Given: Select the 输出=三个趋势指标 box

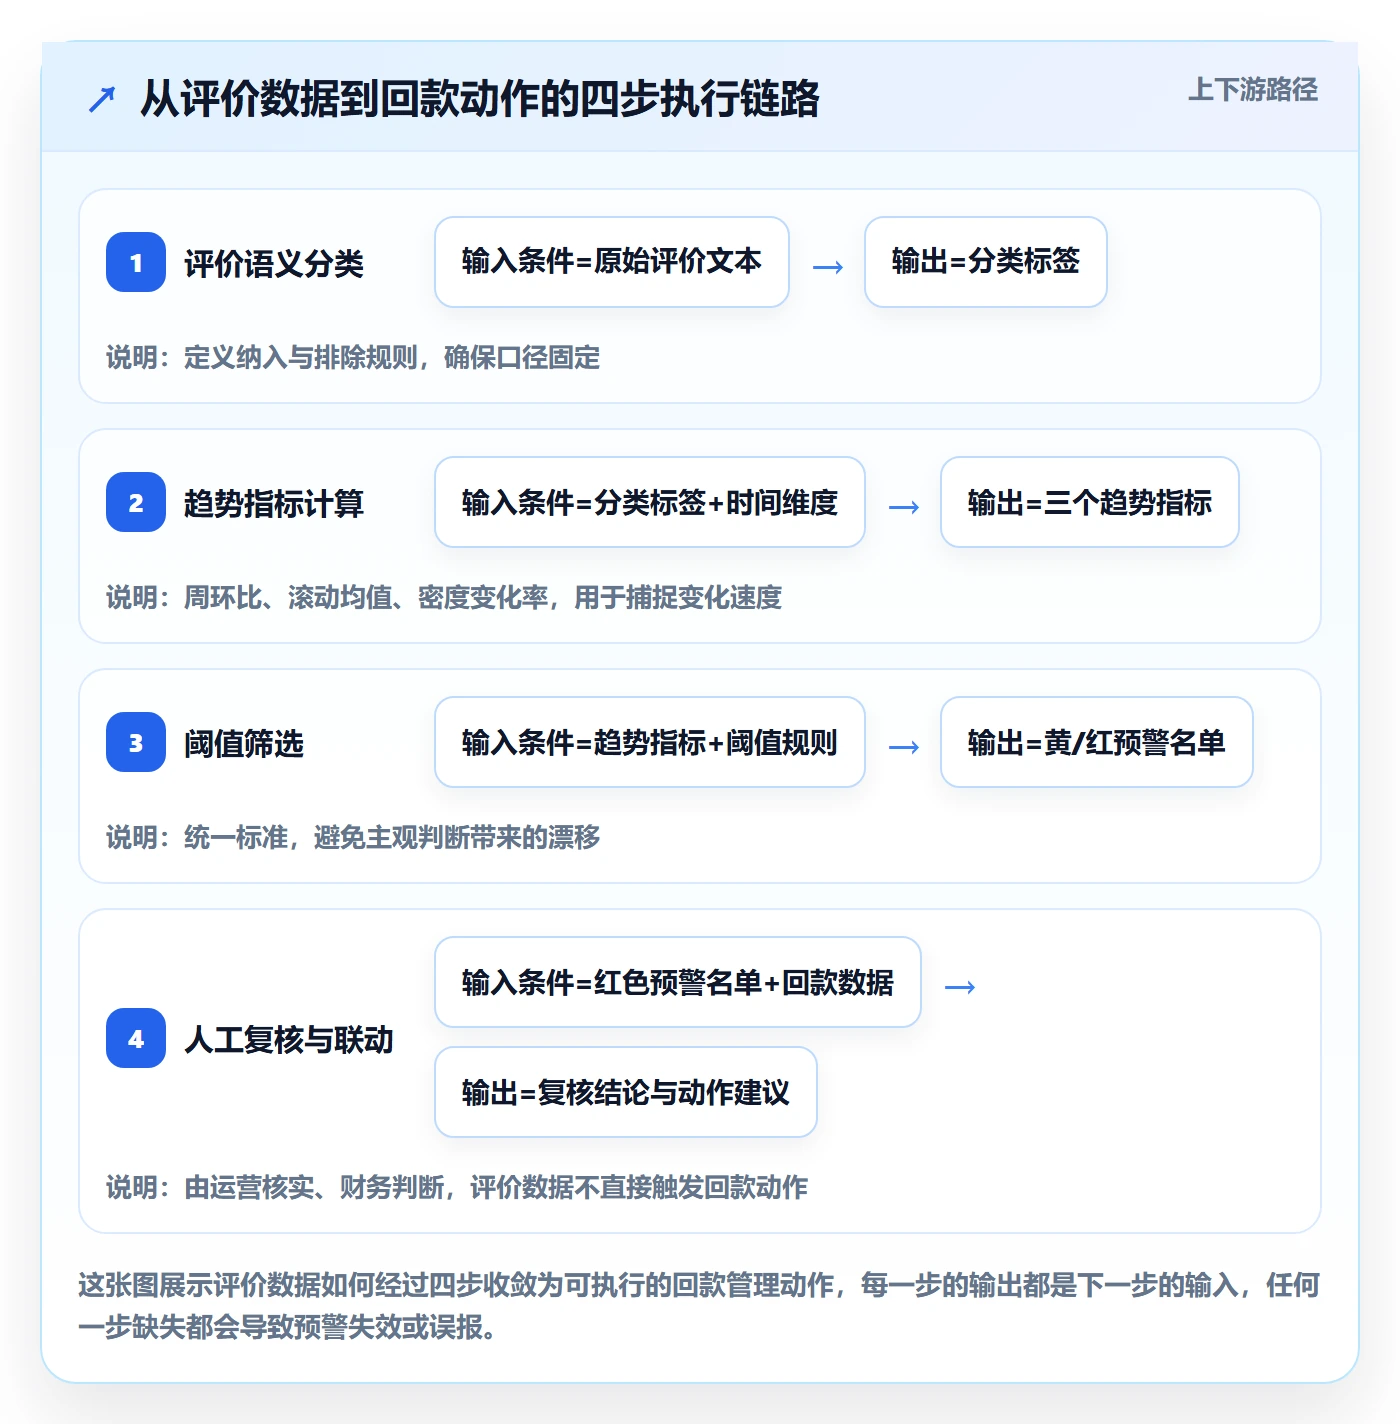Looking at the screenshot, I should click(x=1090, y=502).
